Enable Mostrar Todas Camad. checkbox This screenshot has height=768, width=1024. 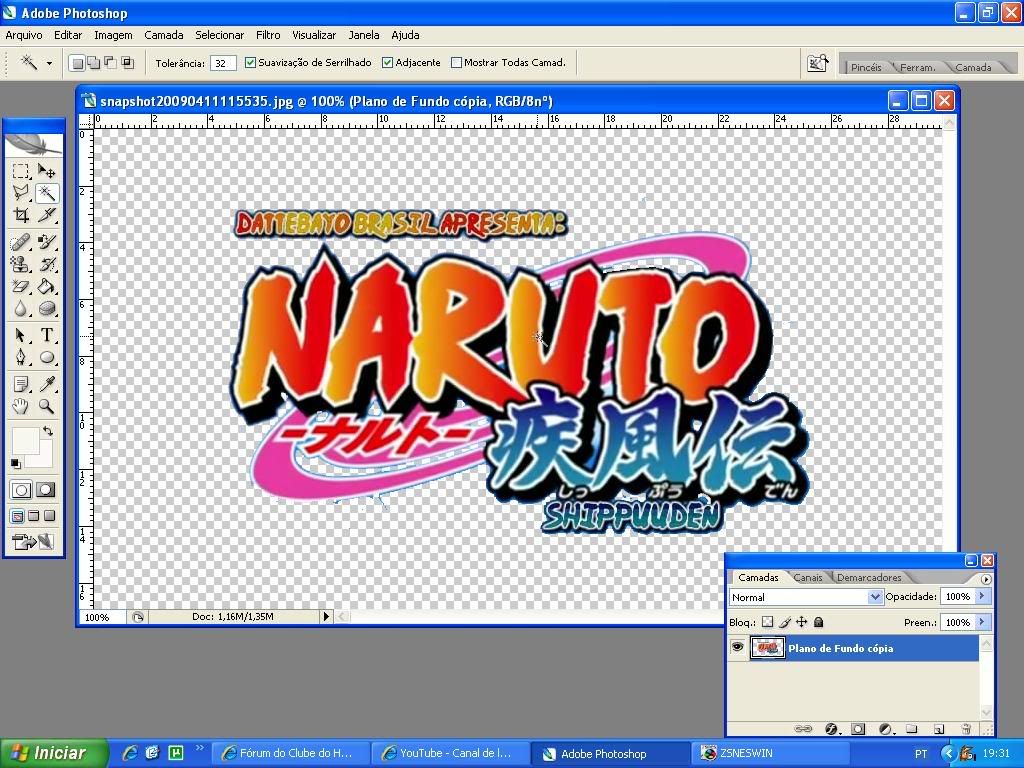457,63
